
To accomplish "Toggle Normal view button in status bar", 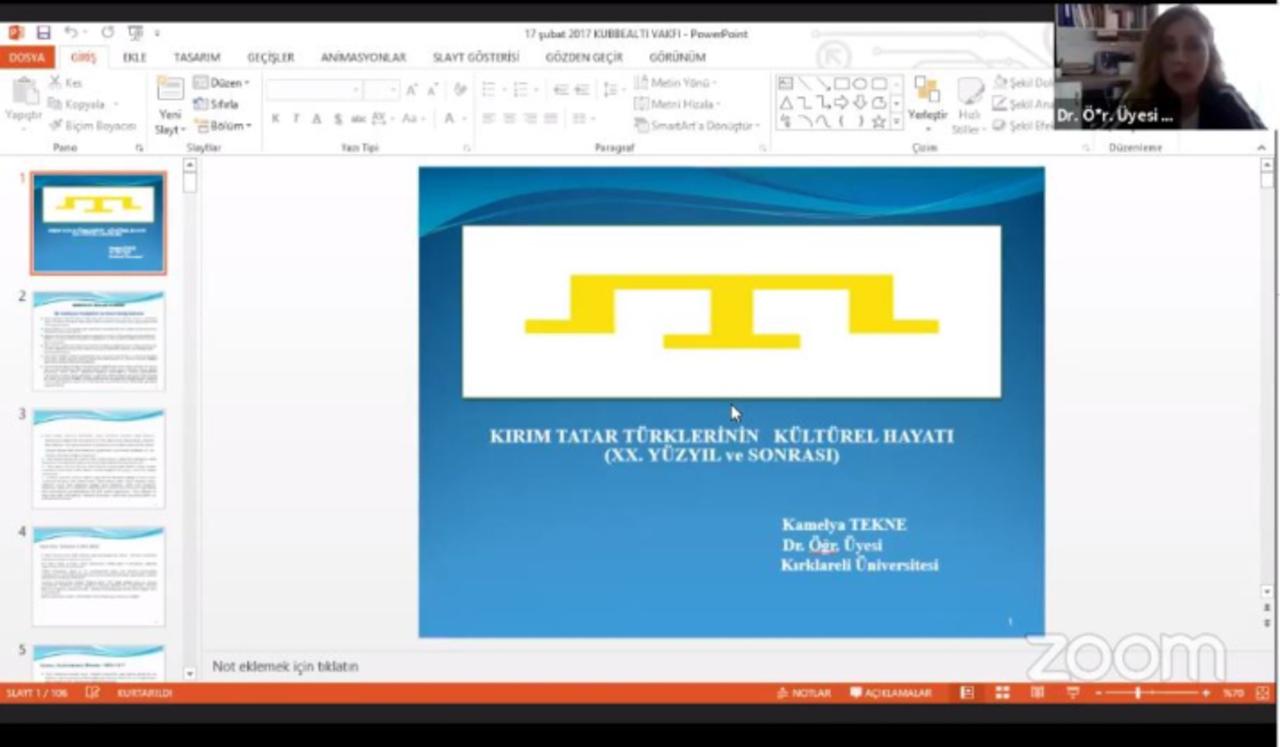I will click(967, 693).
